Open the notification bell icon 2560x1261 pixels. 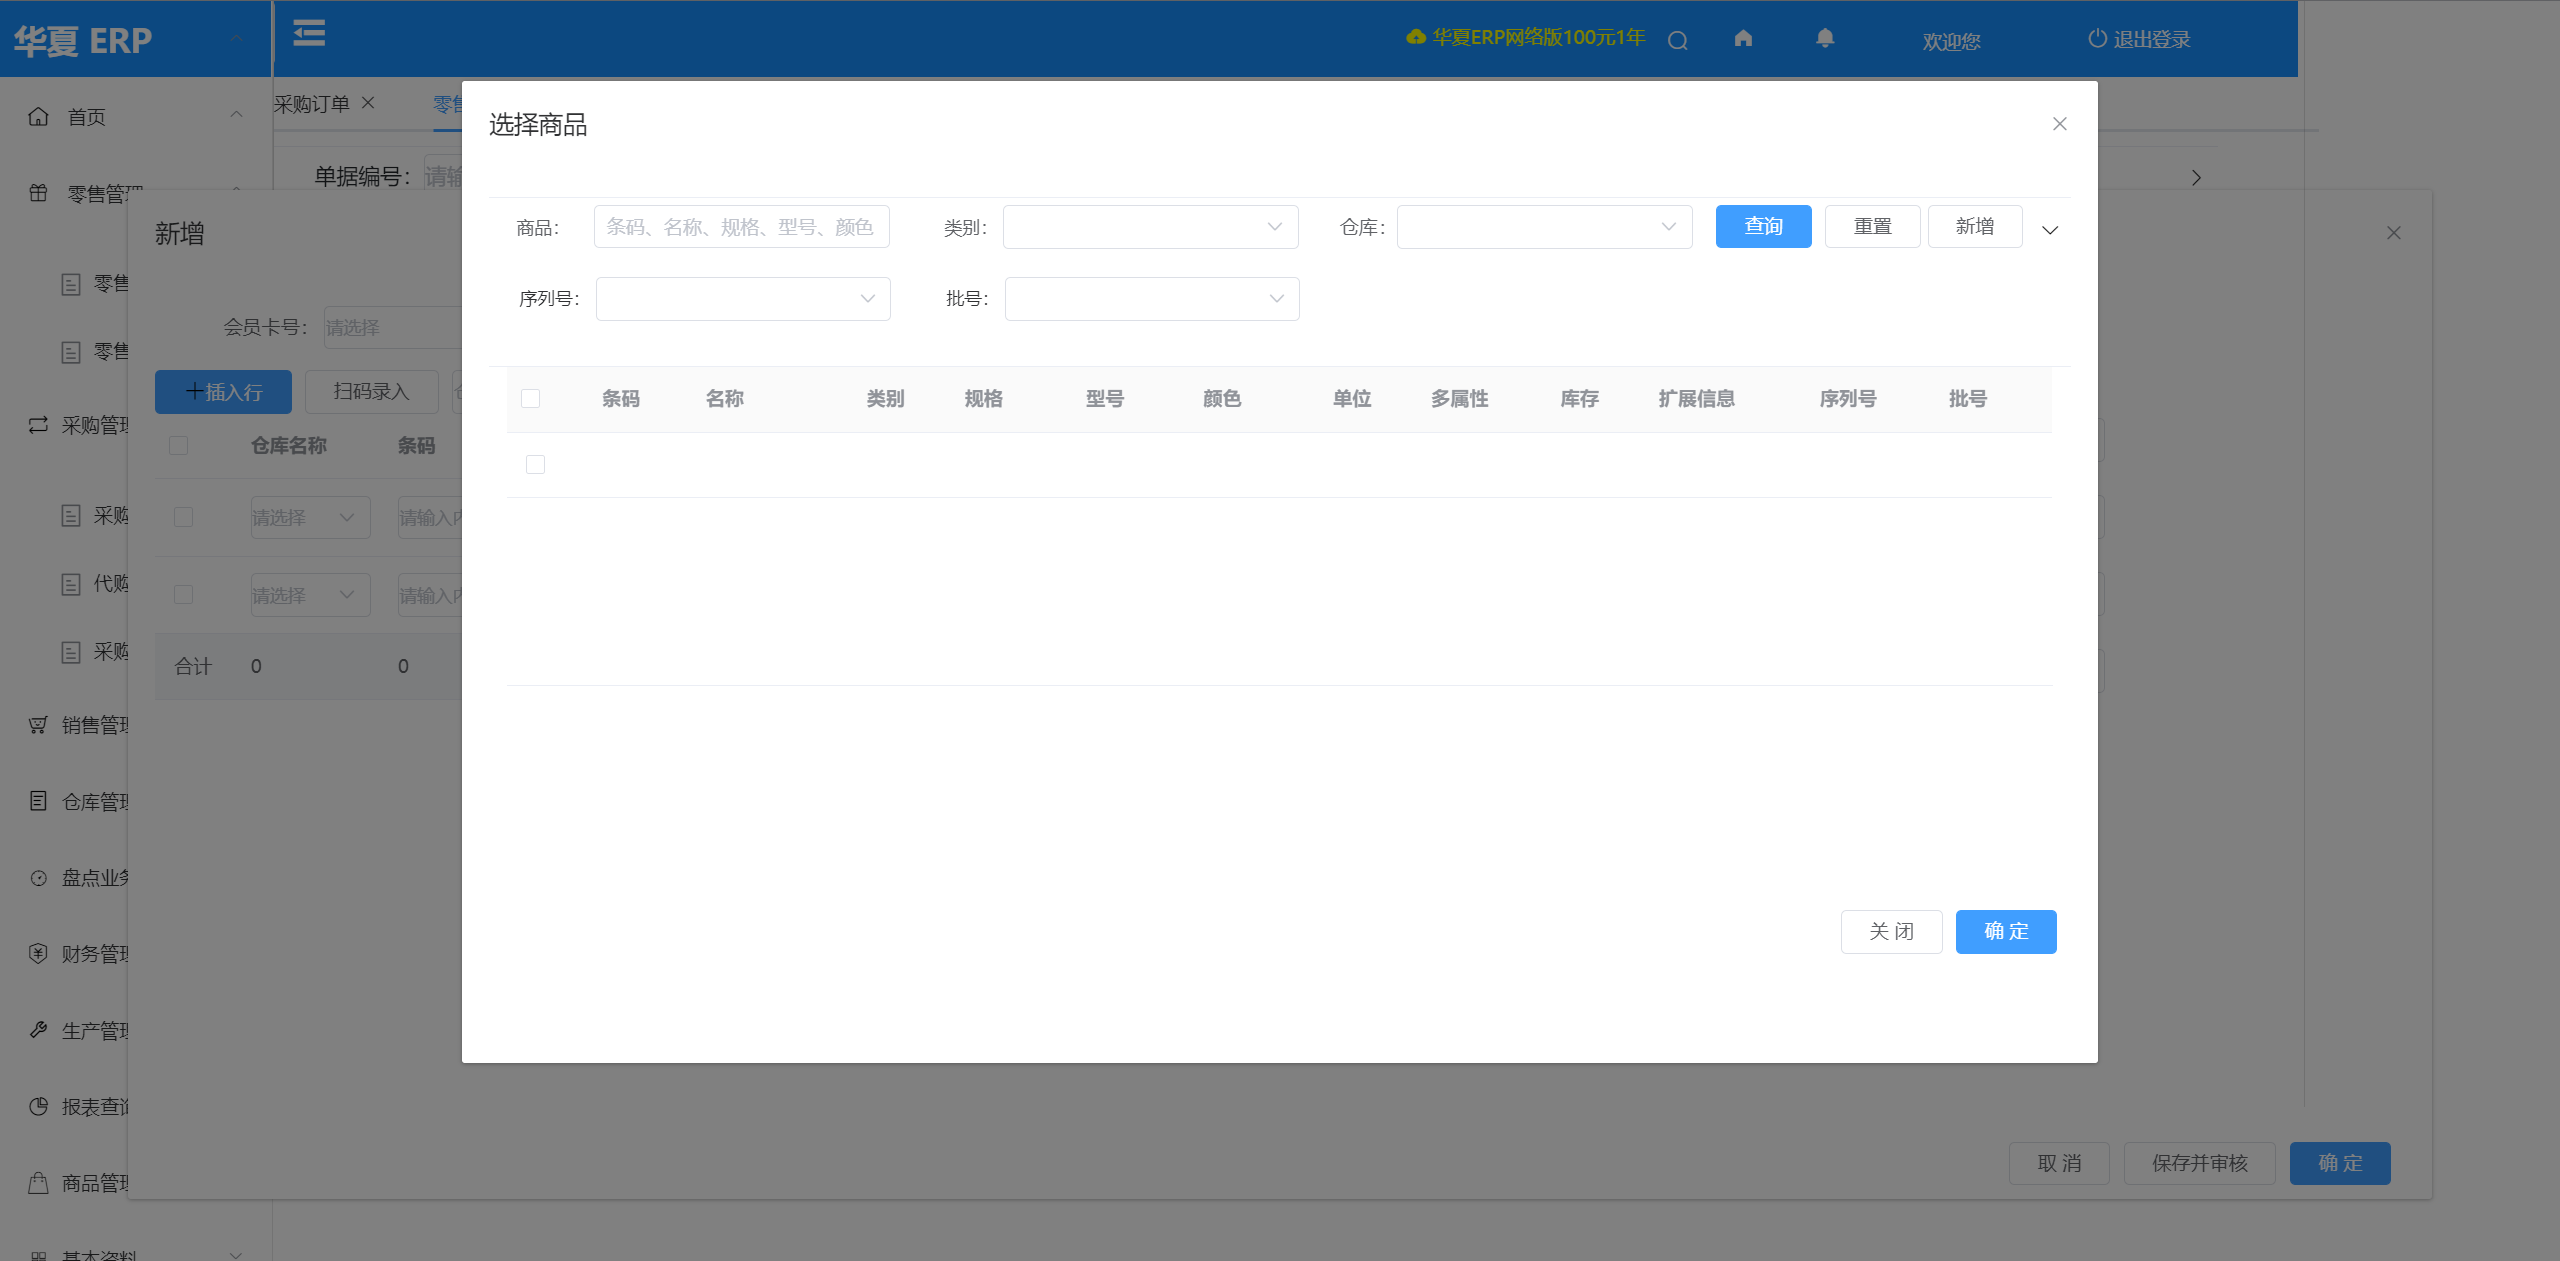[x=1825, y=38]
